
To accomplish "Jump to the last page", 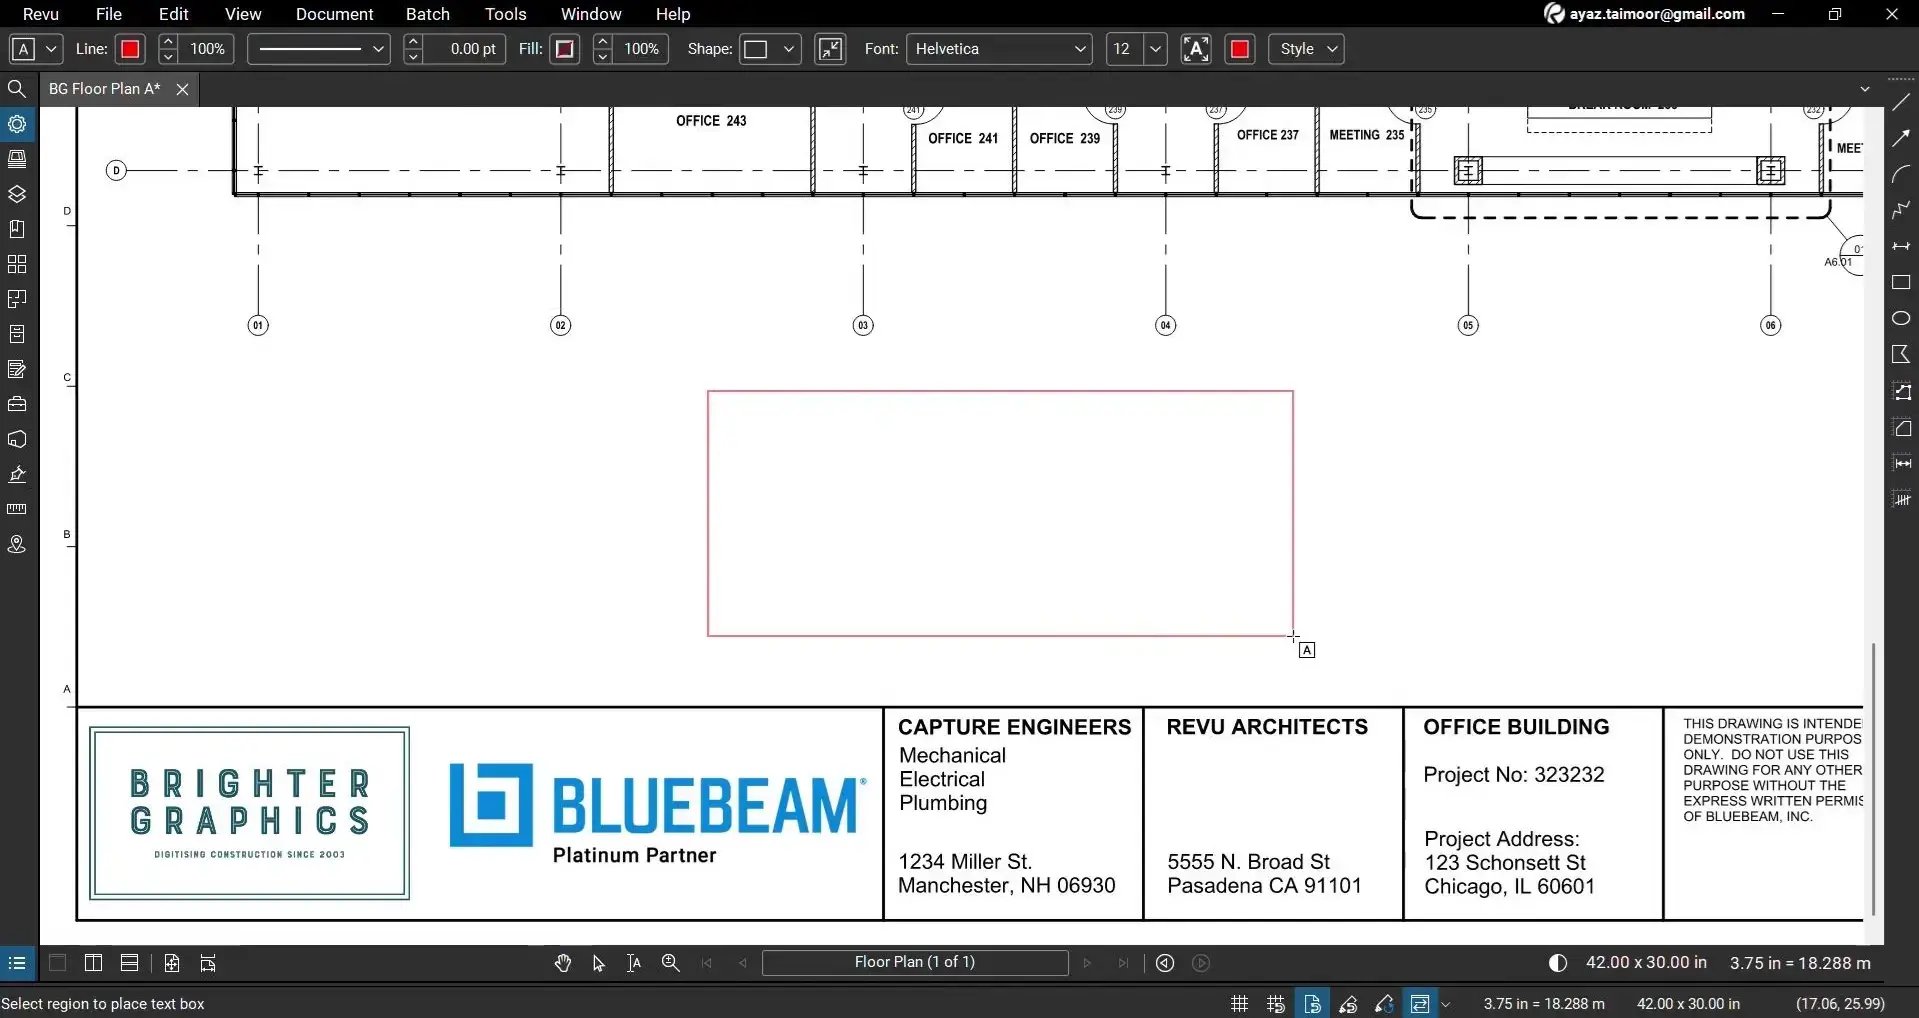I will click(x=1123, y=962).
